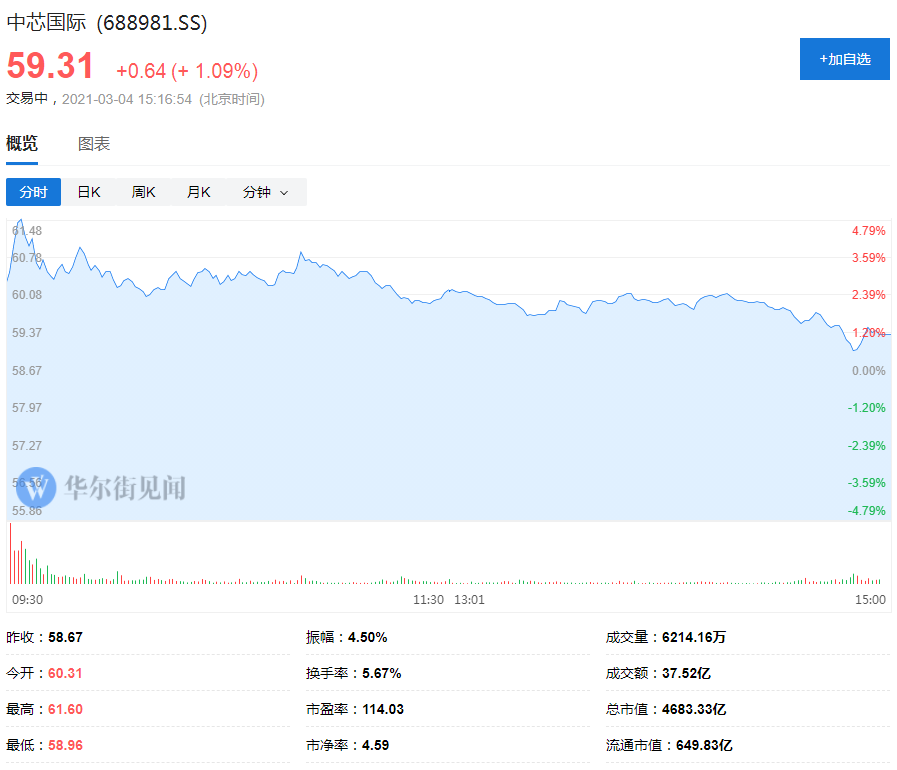The height and width of the screenshot is (770, 897).
Task: Select the 分时 intraday chart view
Action: pyautogui.click(x=33, y=192)
